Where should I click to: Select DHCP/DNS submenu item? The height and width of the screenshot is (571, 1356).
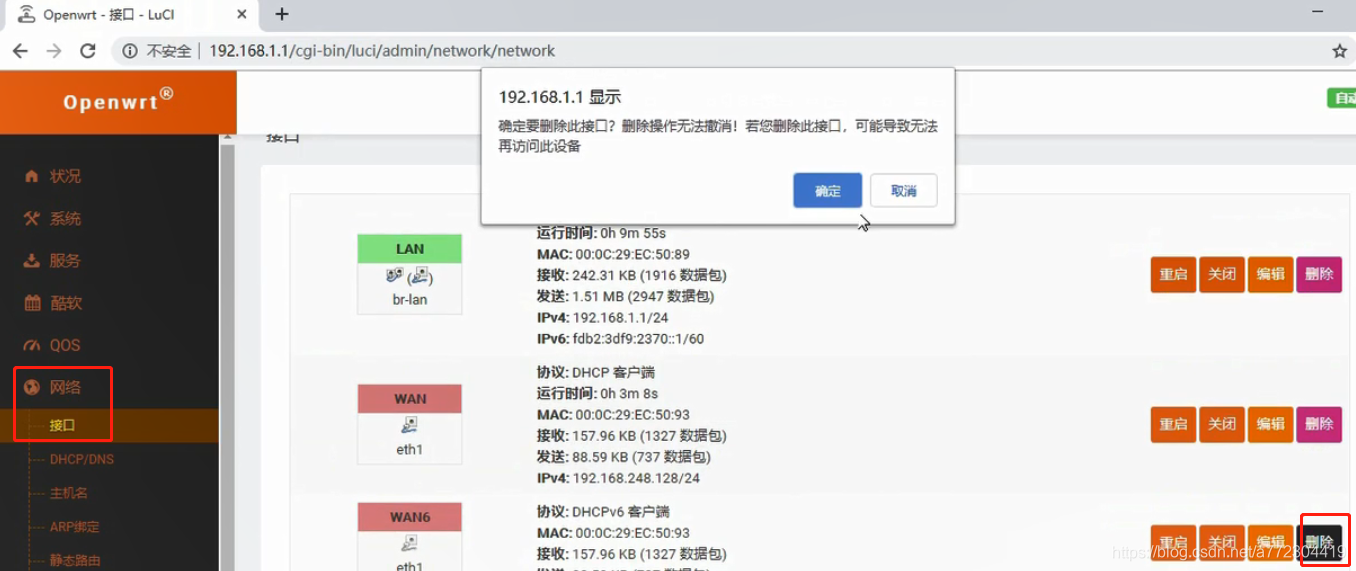(82, 459)
